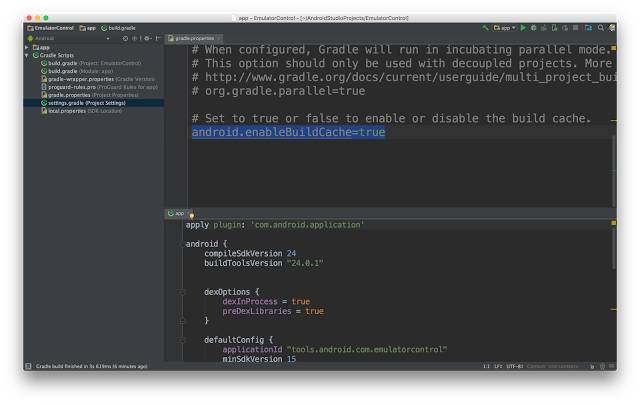
Task: Click the EmulatorControl breadcrumb
Action: pyautogui.click(x=50, y=28)
